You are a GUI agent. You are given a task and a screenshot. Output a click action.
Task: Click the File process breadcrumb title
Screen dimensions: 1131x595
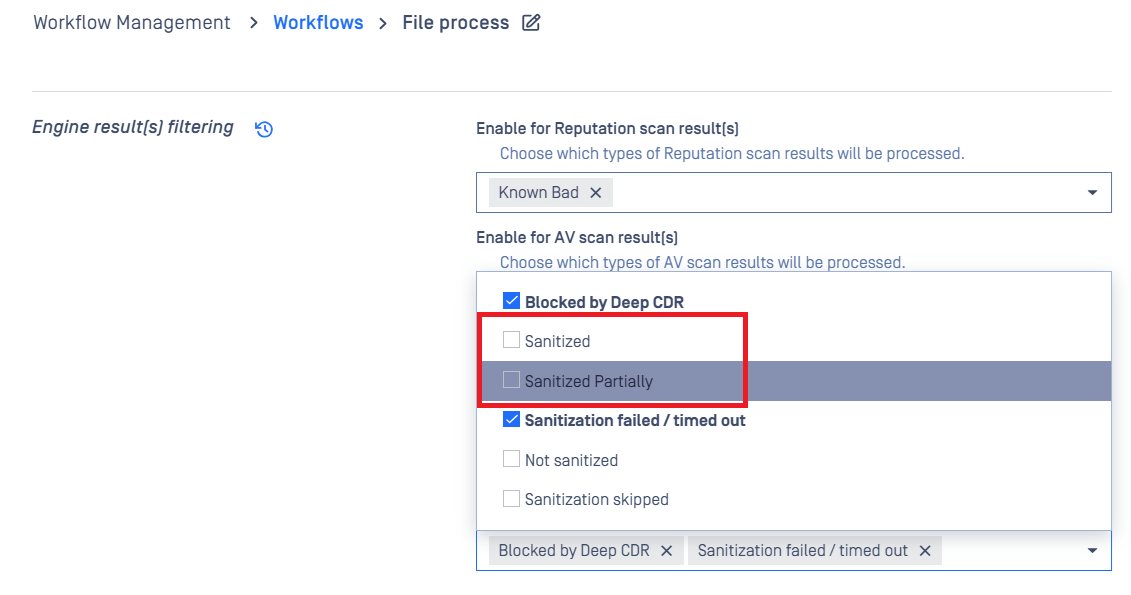(x=455, y=22)
